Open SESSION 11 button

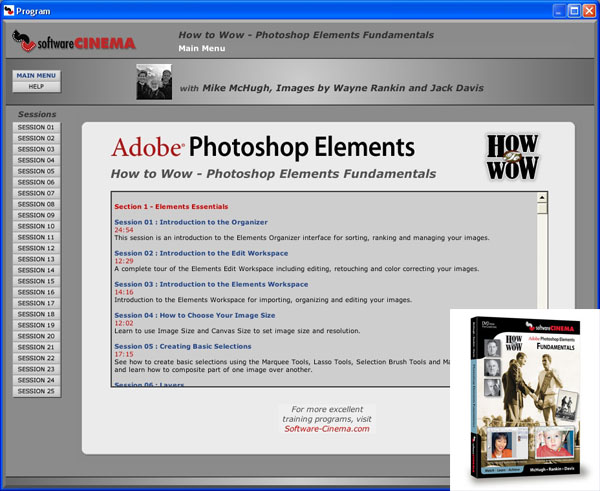[x=36, y=237]
